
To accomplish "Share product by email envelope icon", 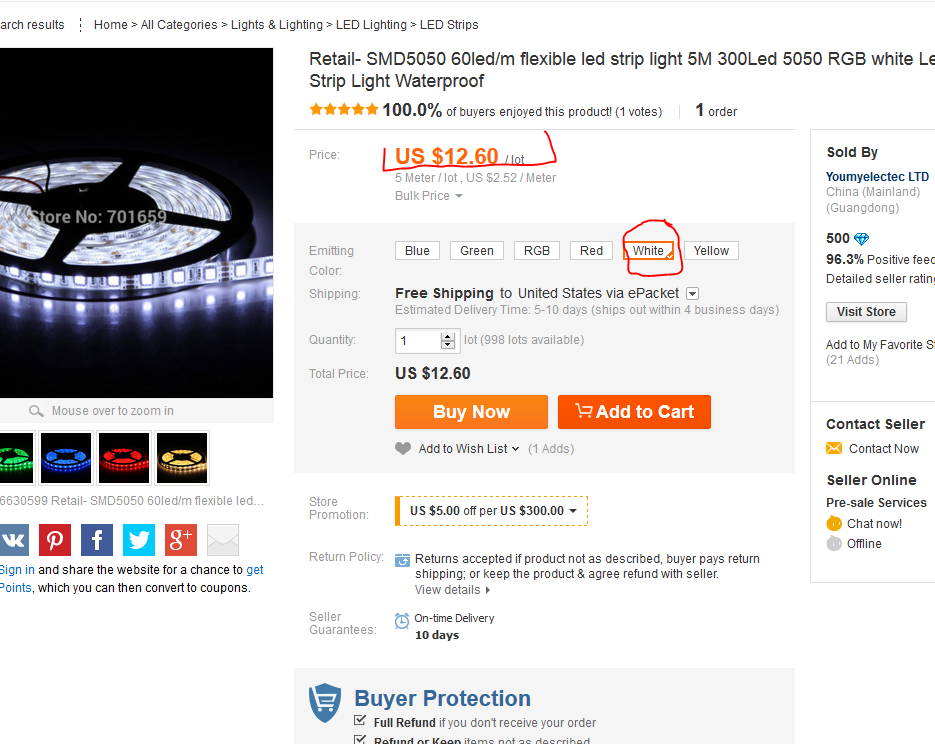I will 223,540.
